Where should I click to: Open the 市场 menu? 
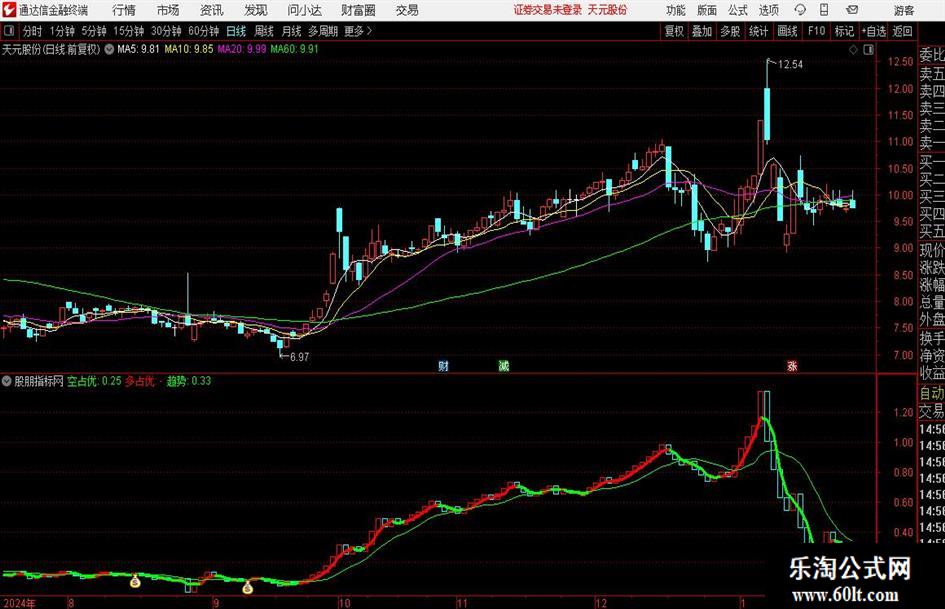pos(168,10)
